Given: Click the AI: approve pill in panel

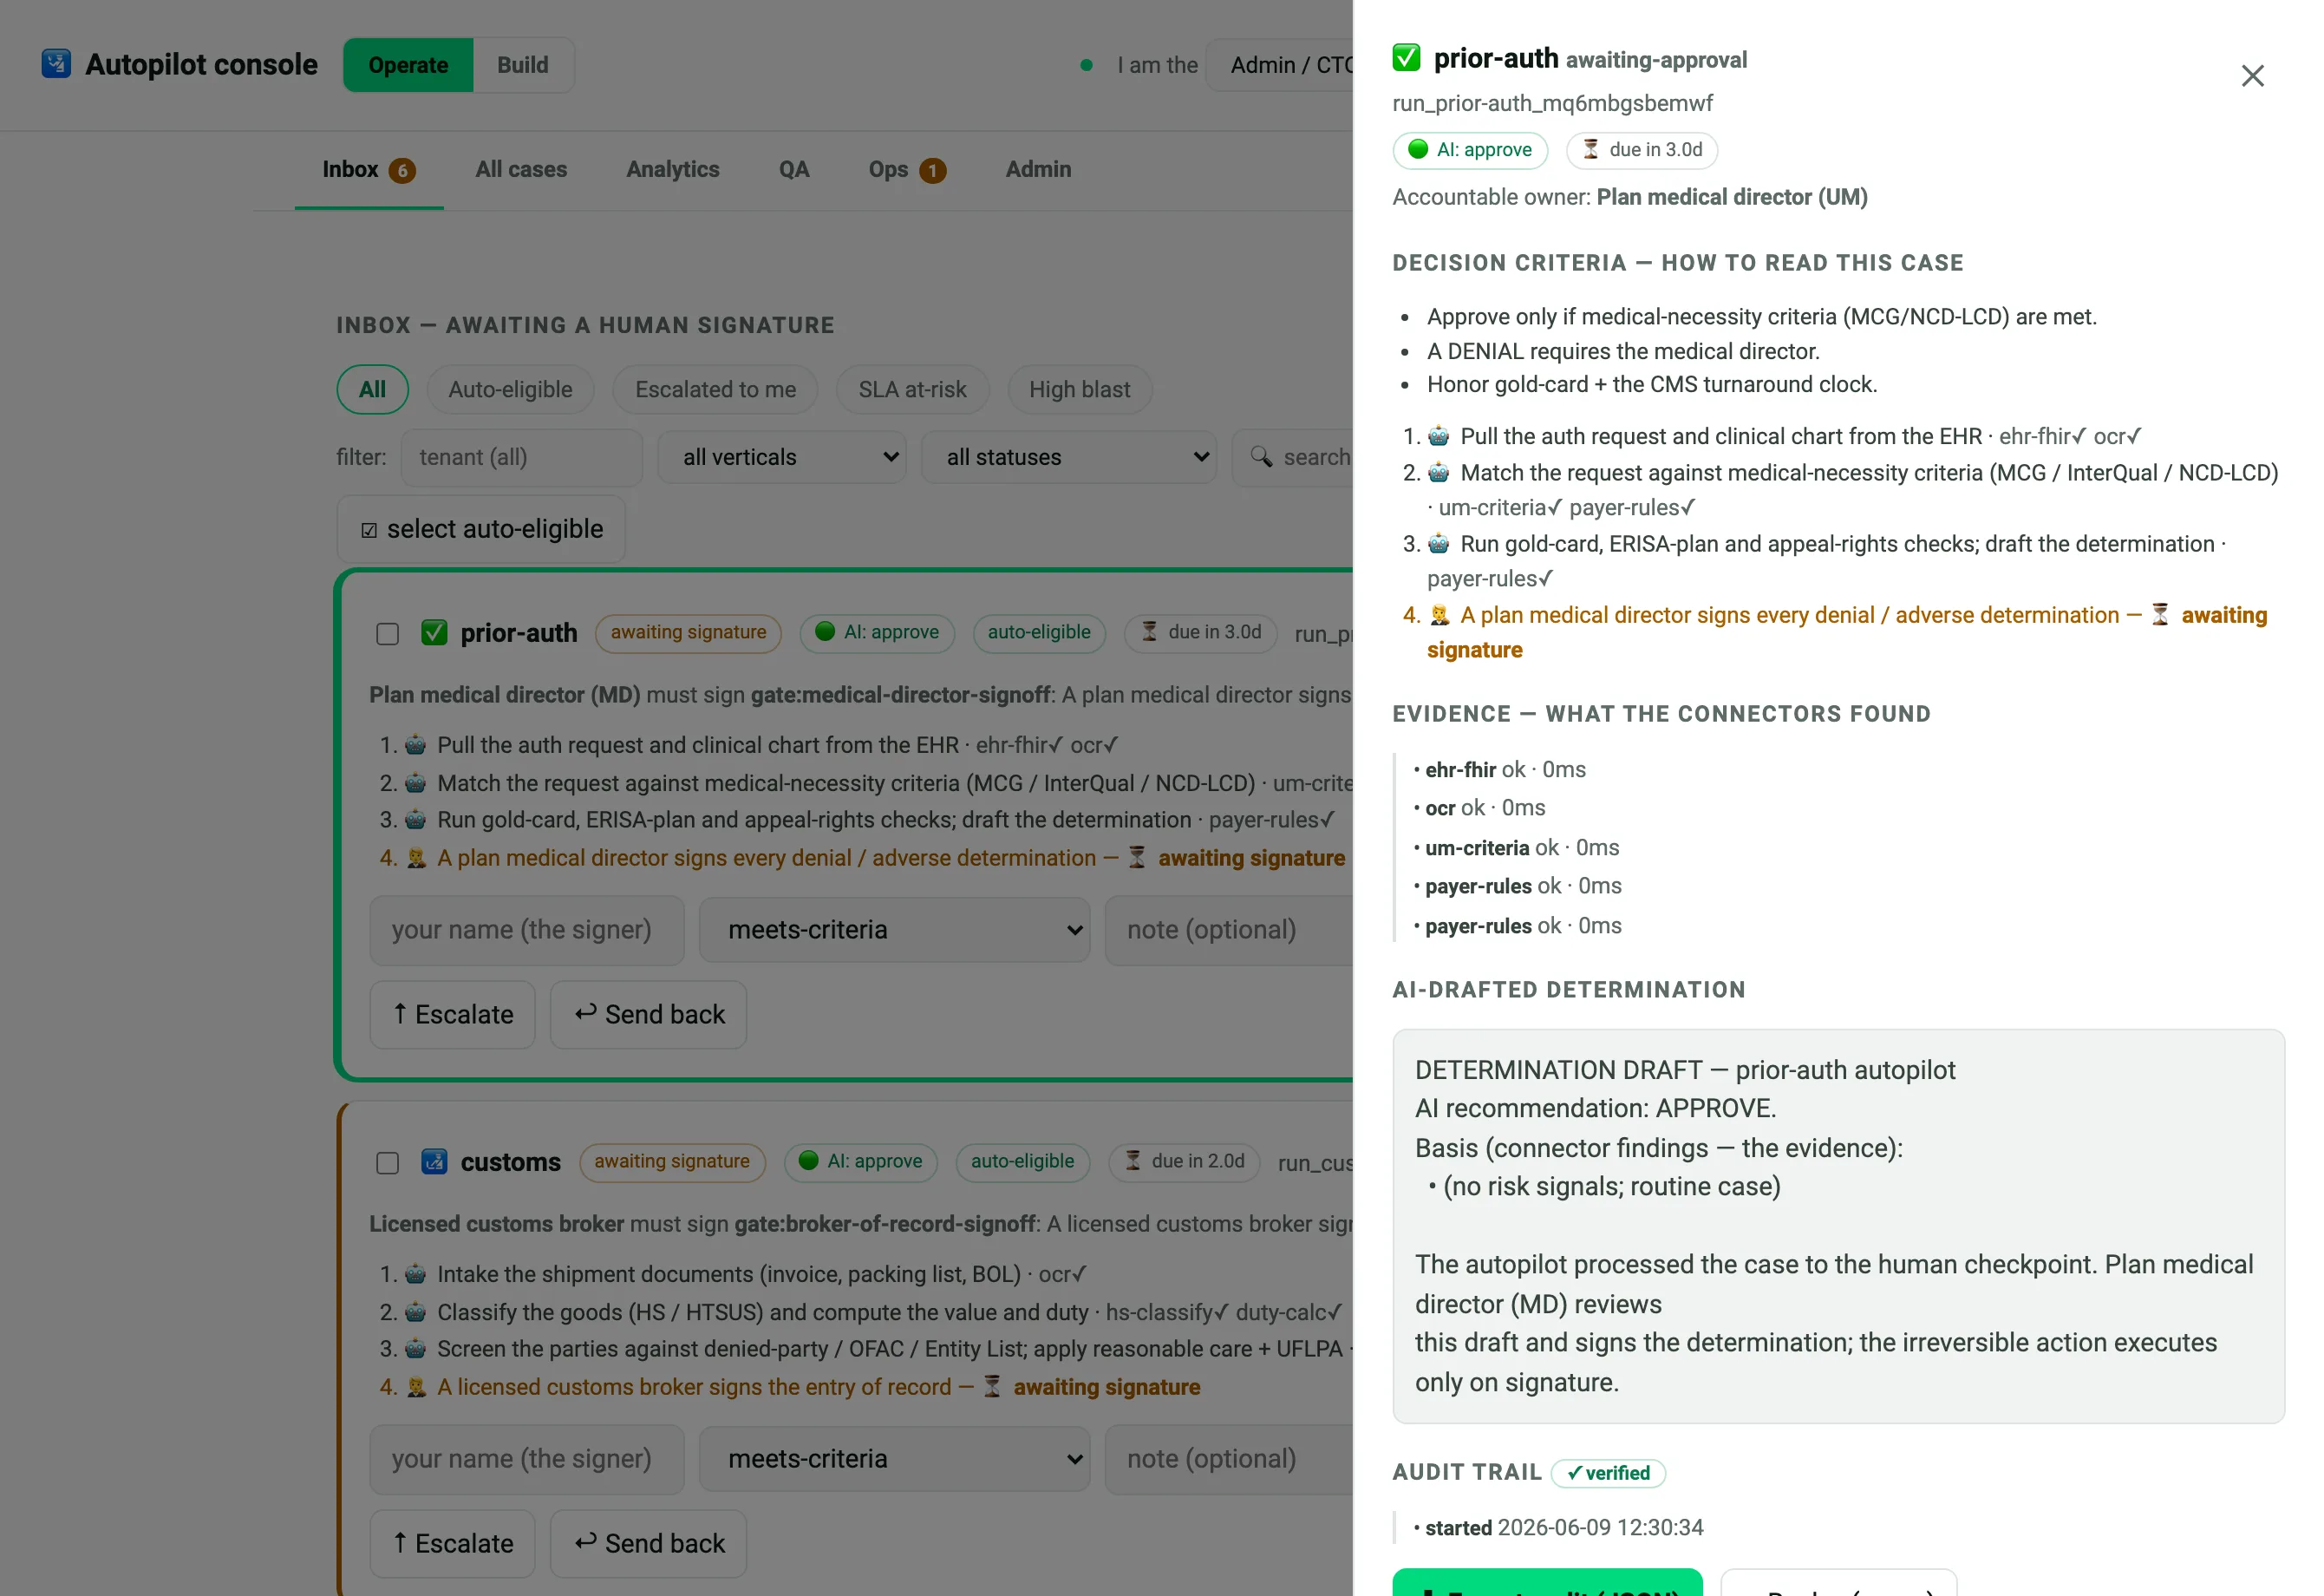Looking at the screenshot, I should point(1470,150).
